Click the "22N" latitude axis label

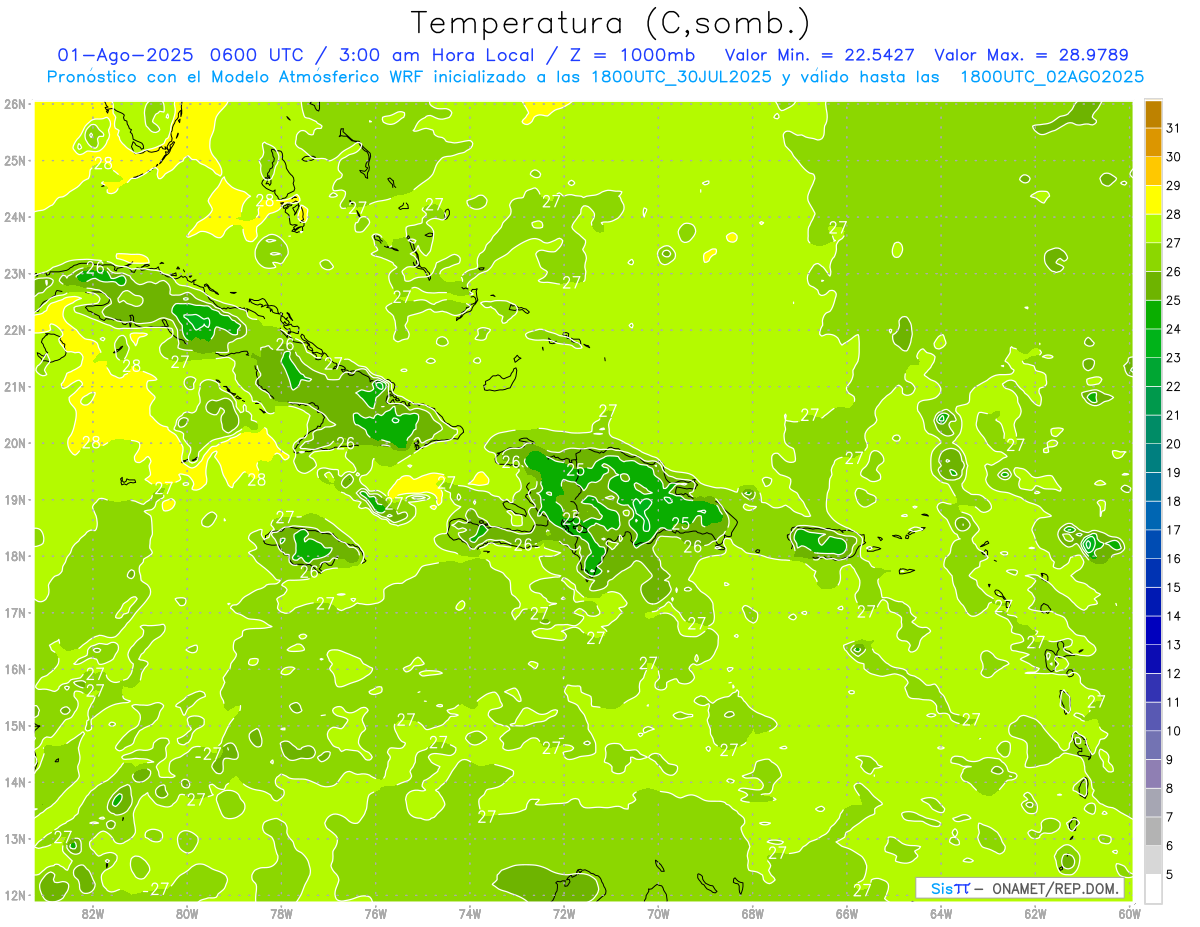click(15, 330)
